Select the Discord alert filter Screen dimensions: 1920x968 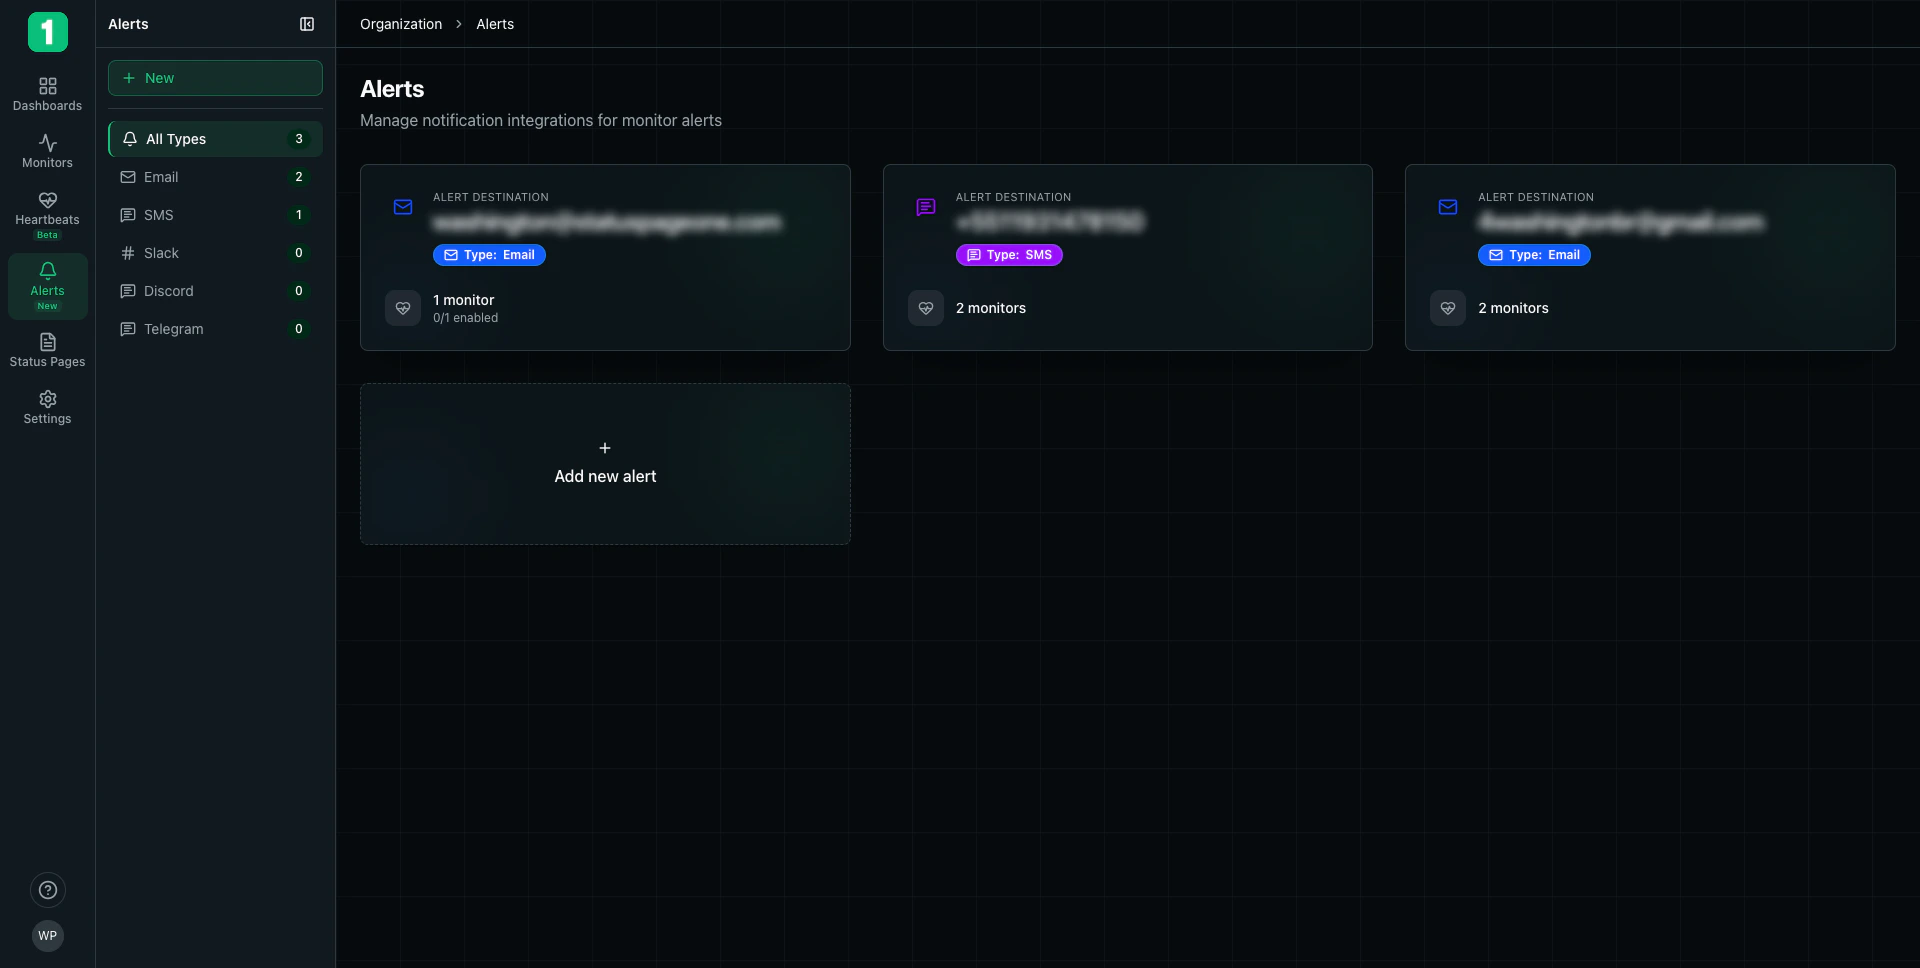214,291
